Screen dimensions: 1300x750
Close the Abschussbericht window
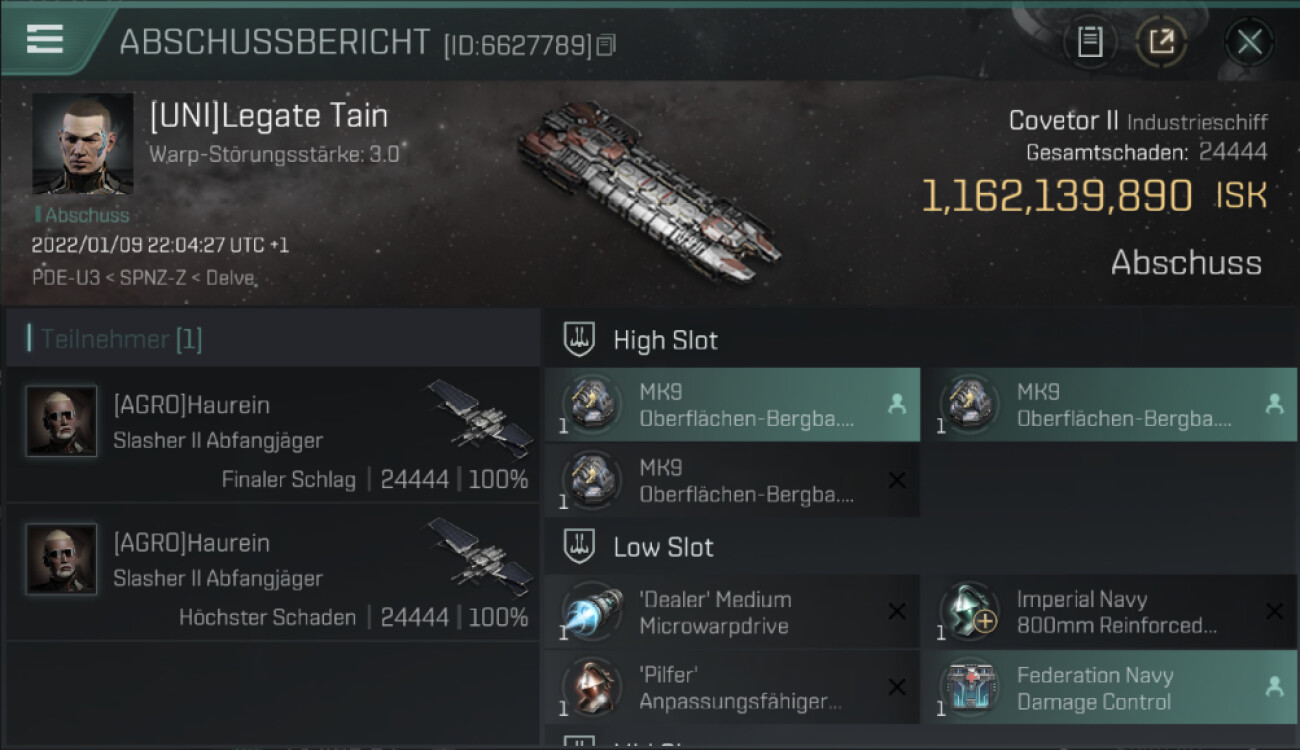point(1249,42)
